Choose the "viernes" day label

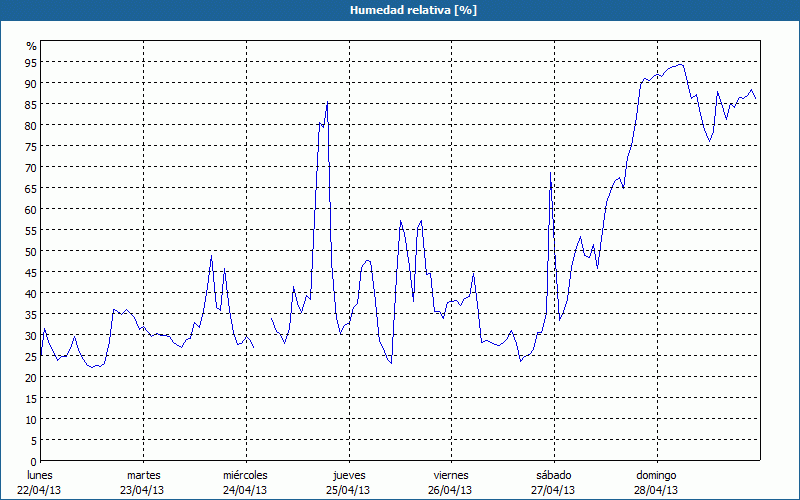click(451, 475)
